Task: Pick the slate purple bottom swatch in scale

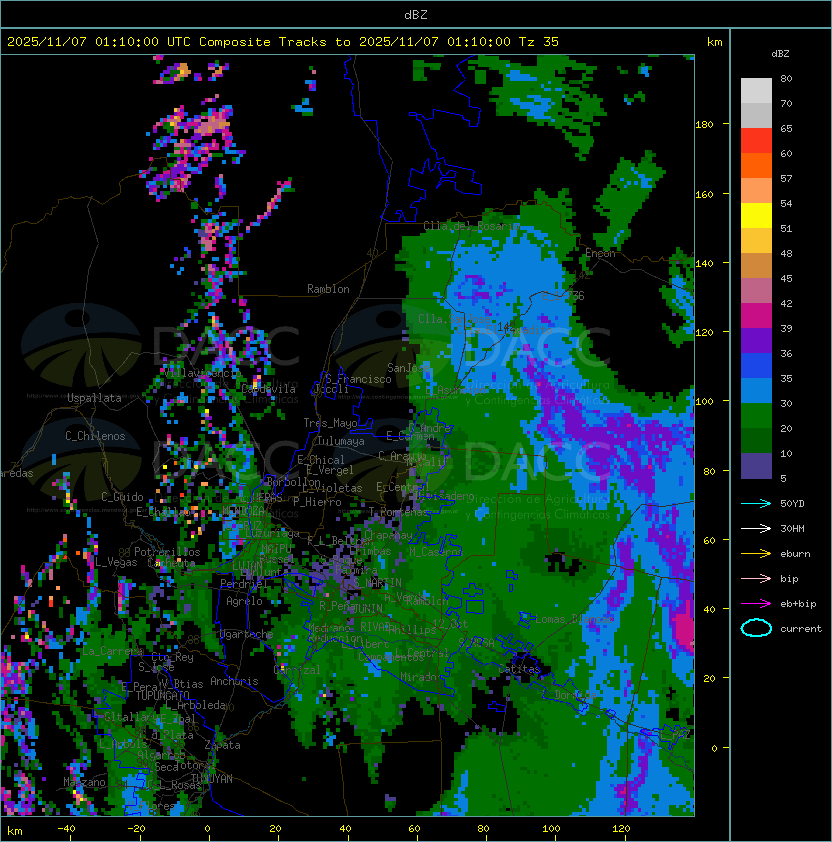Action: [x=756, y=466]
